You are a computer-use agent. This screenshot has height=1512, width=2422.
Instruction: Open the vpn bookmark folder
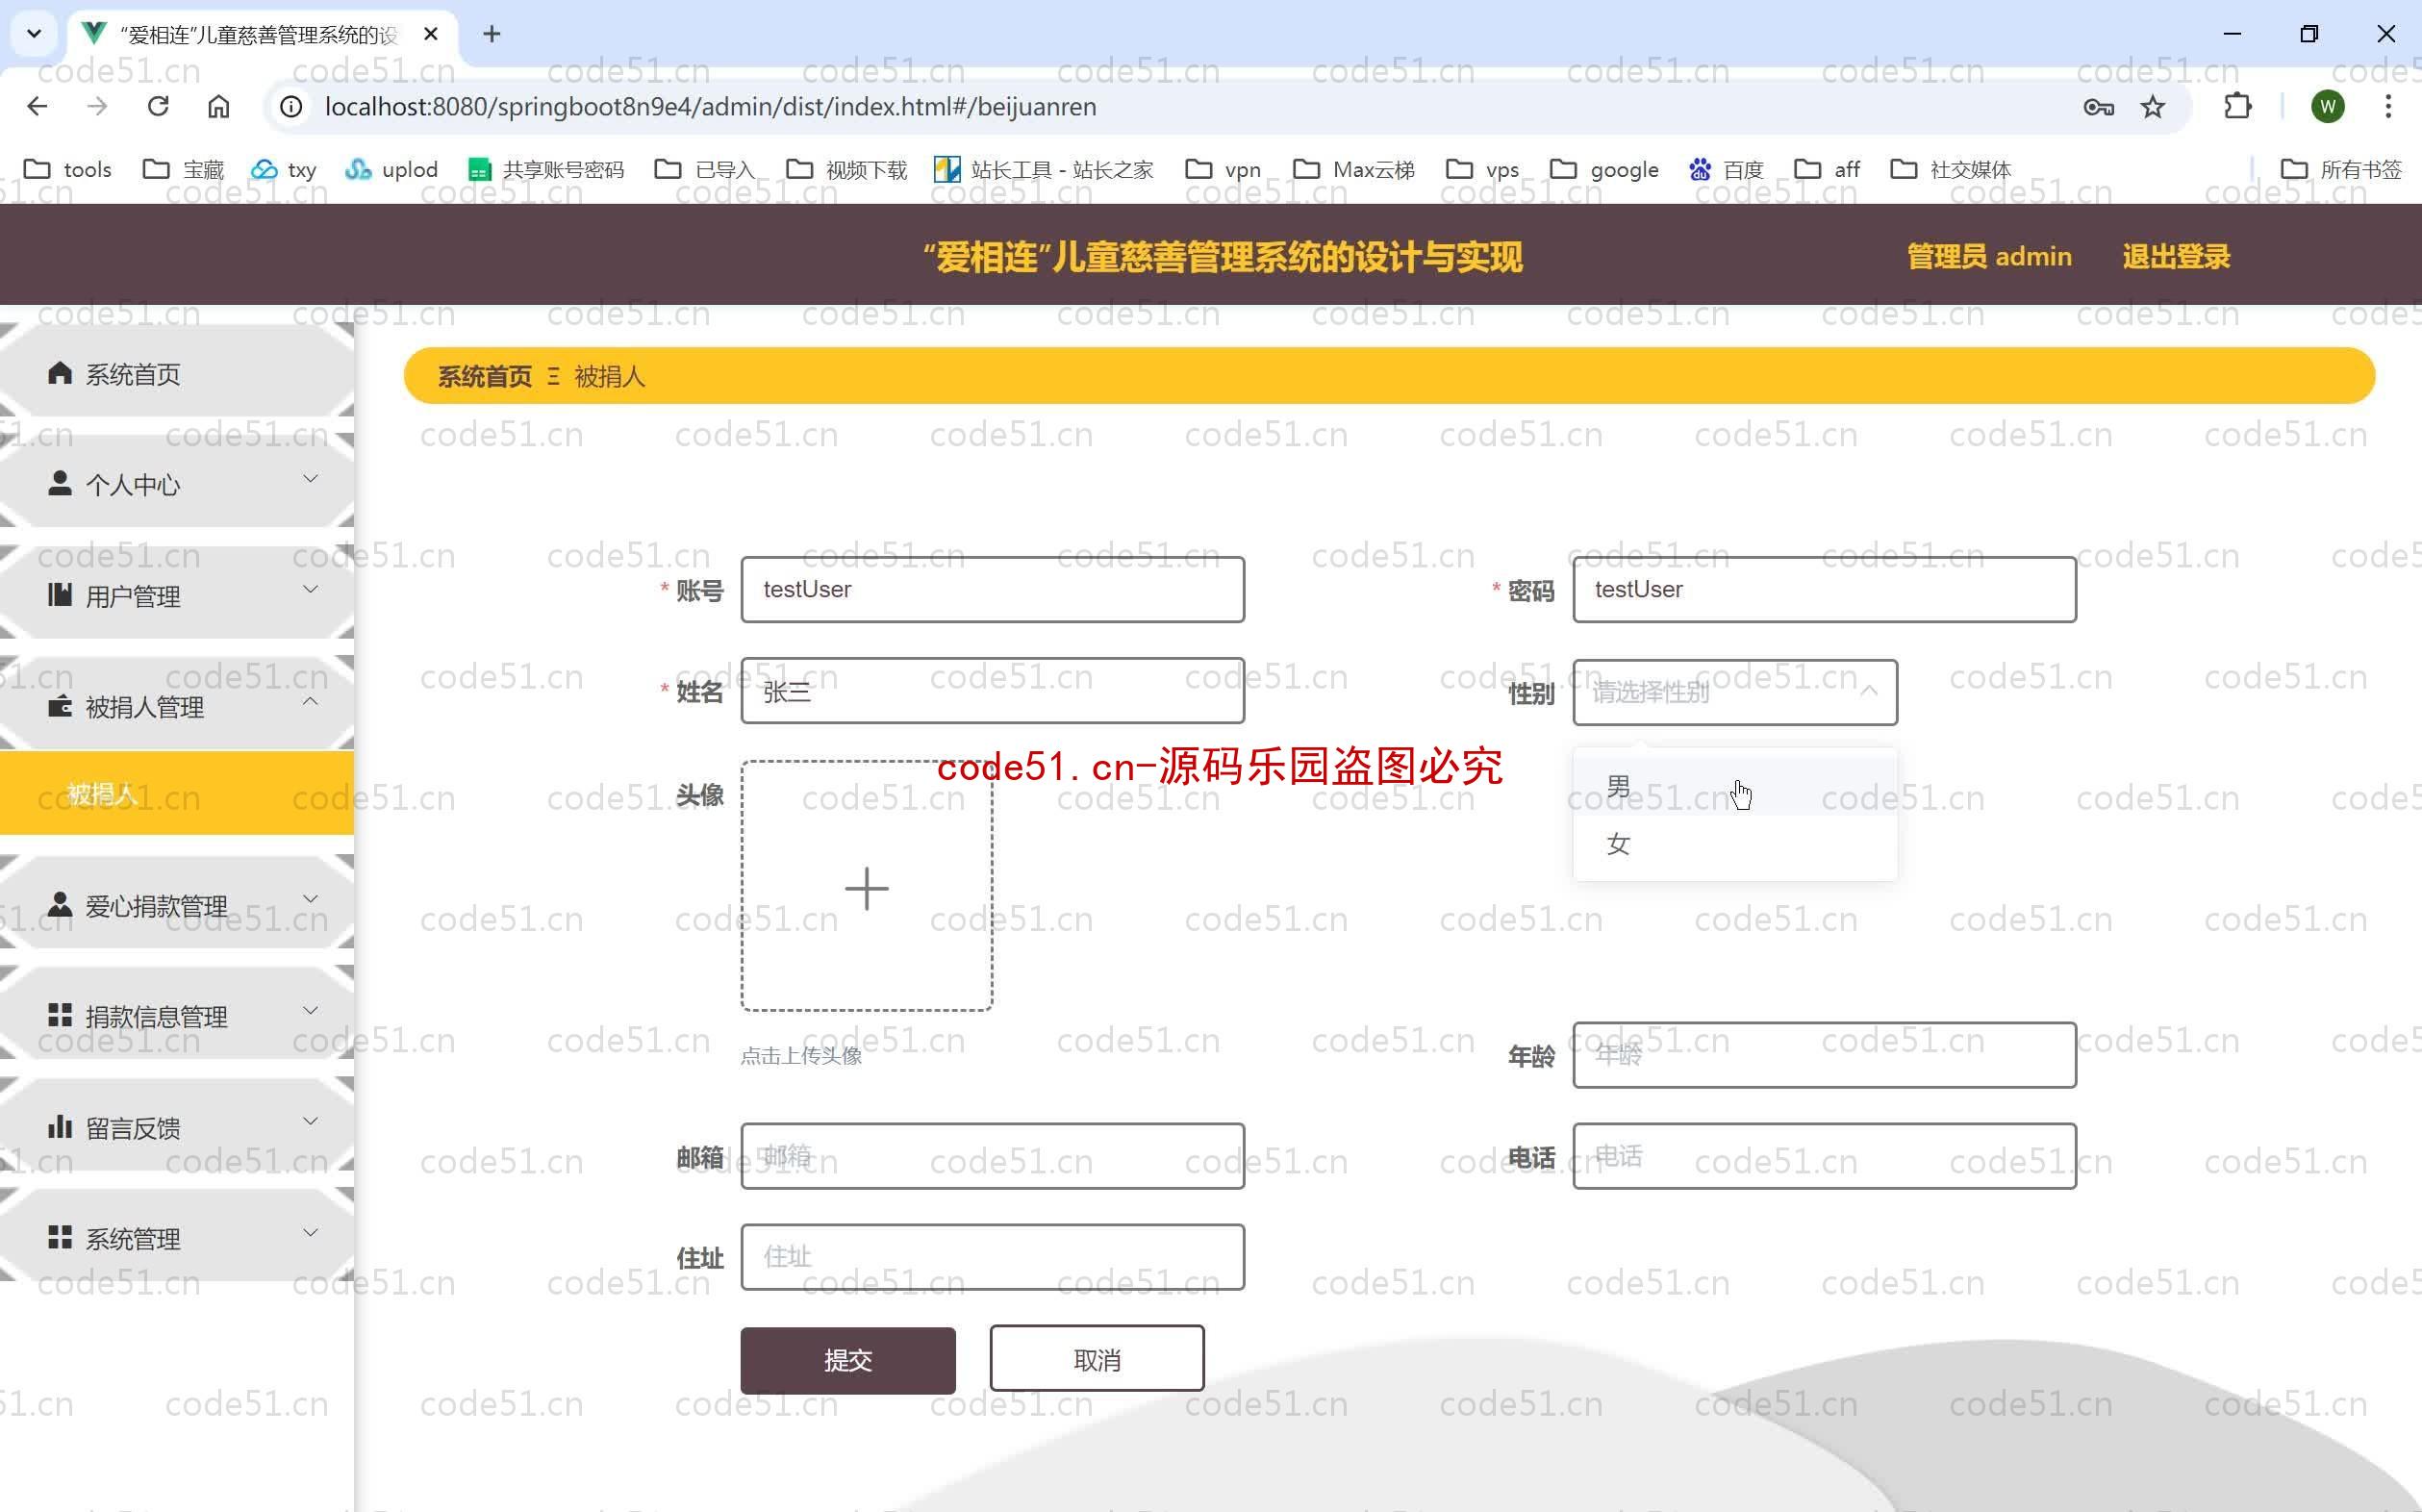click(1223, 169)
